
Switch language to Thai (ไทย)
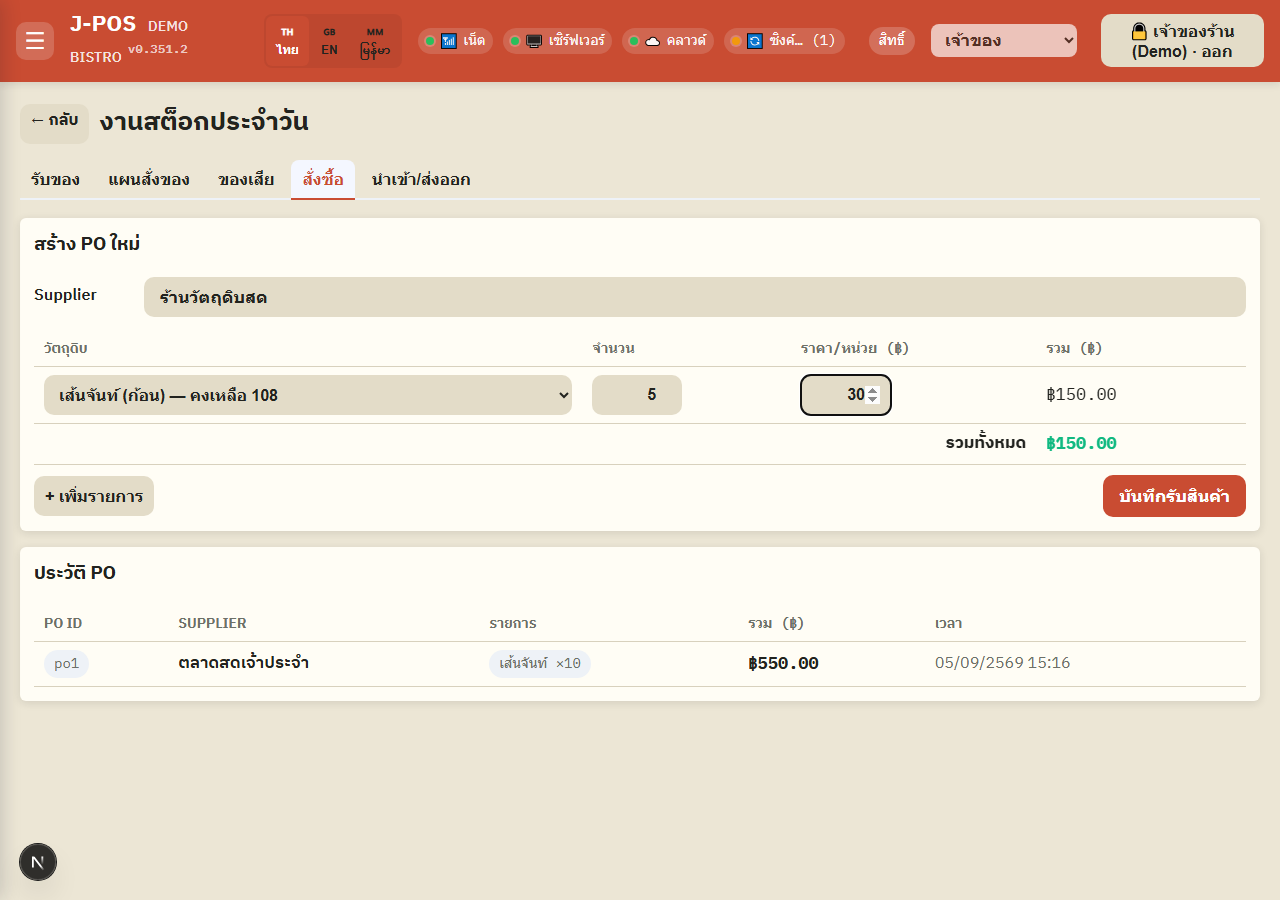pos(287,41)
